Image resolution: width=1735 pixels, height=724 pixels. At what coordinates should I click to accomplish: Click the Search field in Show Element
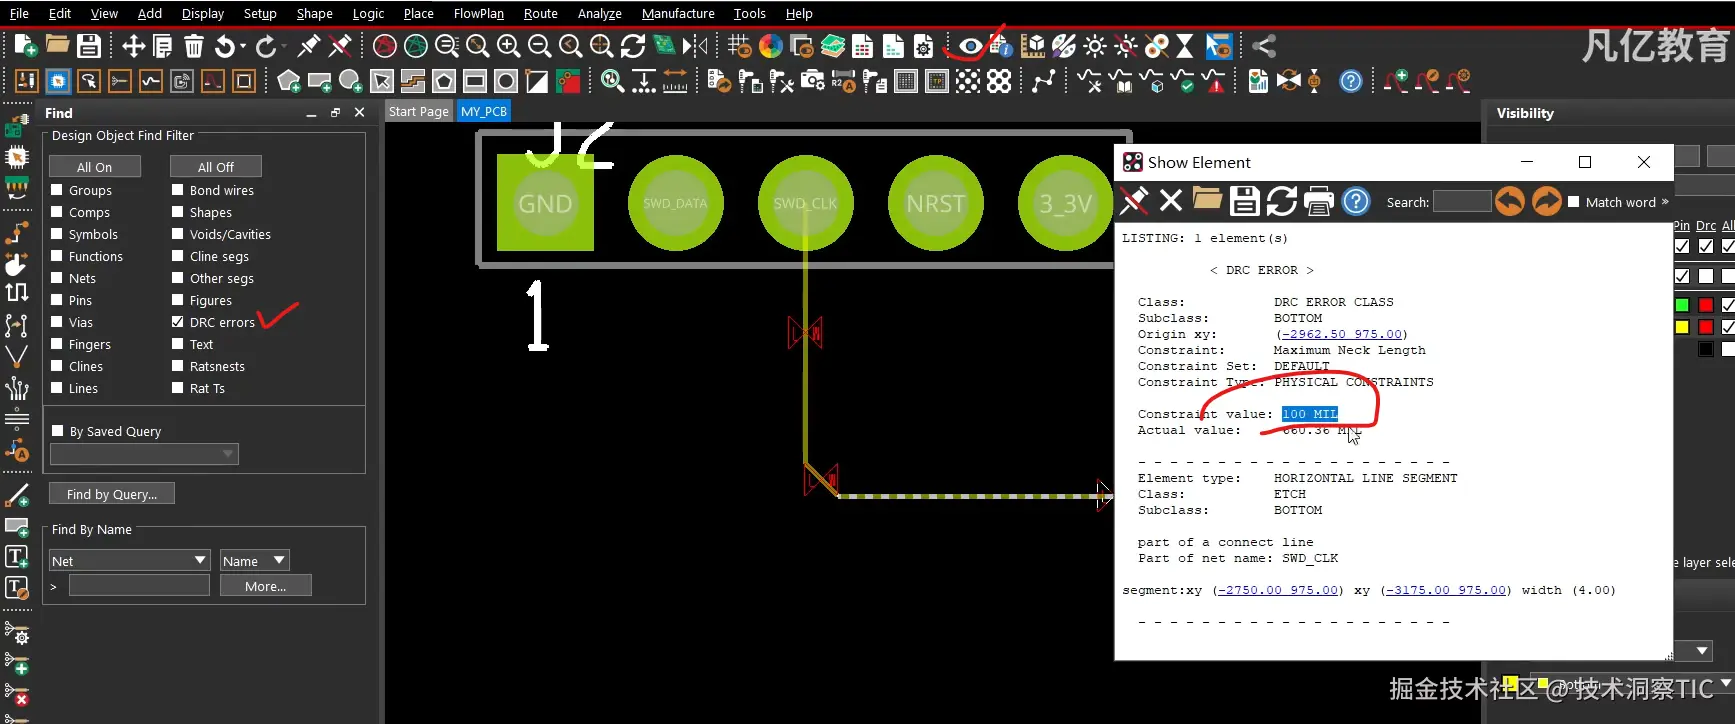pos(1462,202)
